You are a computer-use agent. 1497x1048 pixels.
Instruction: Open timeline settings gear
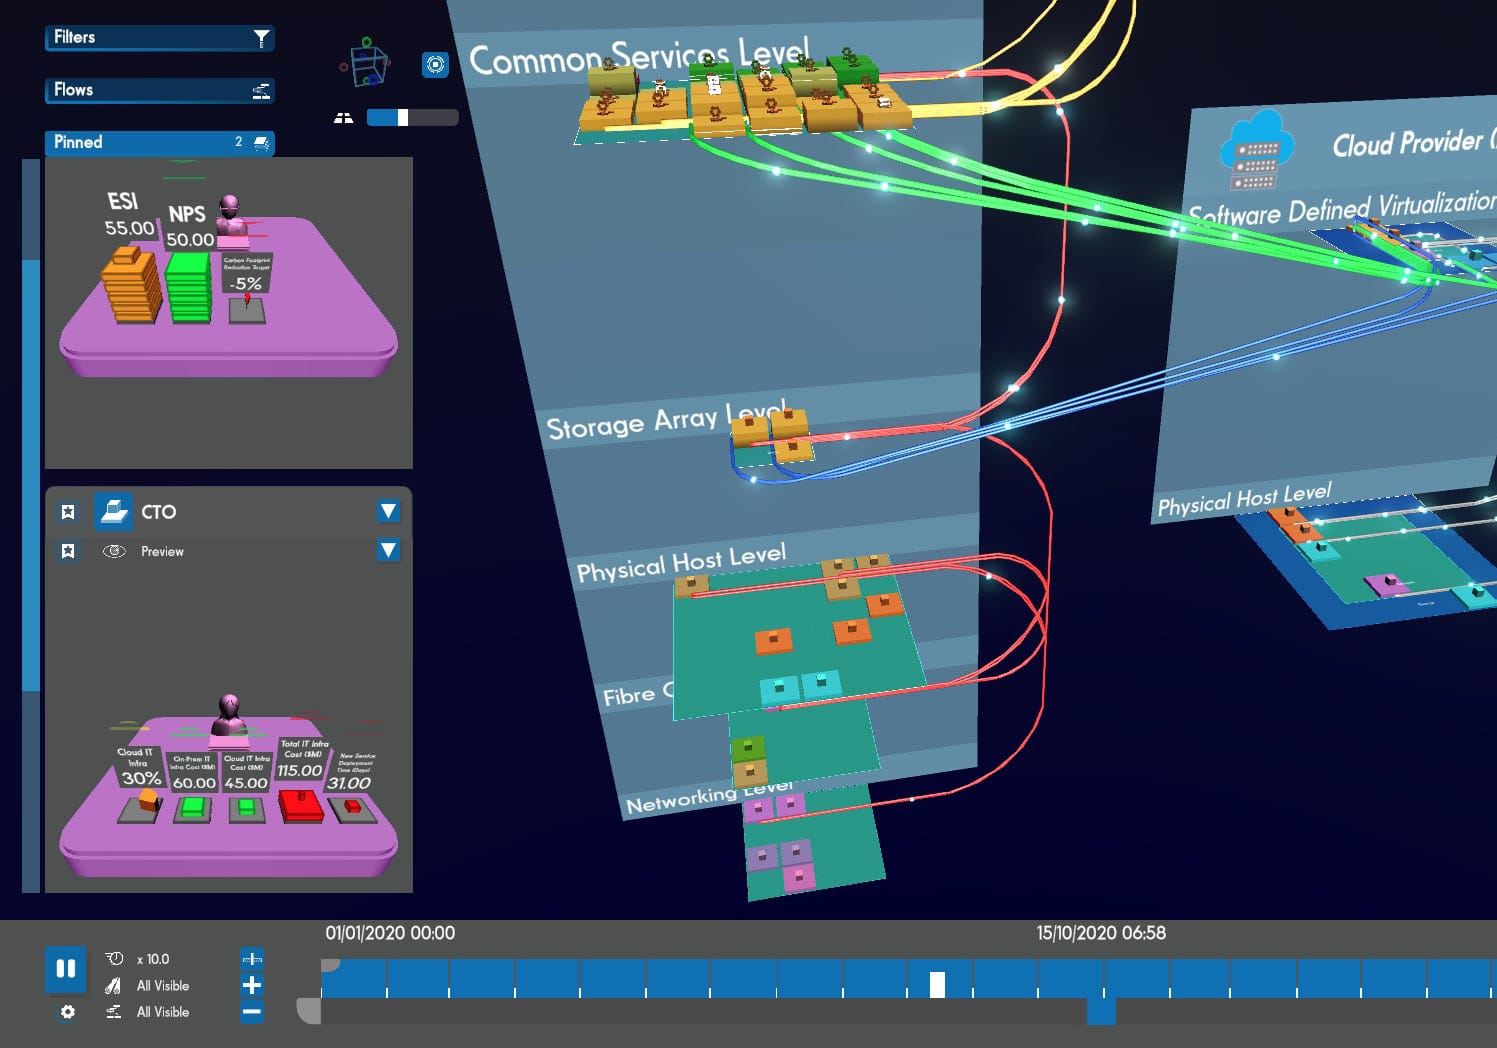(x=67, y=1012)
